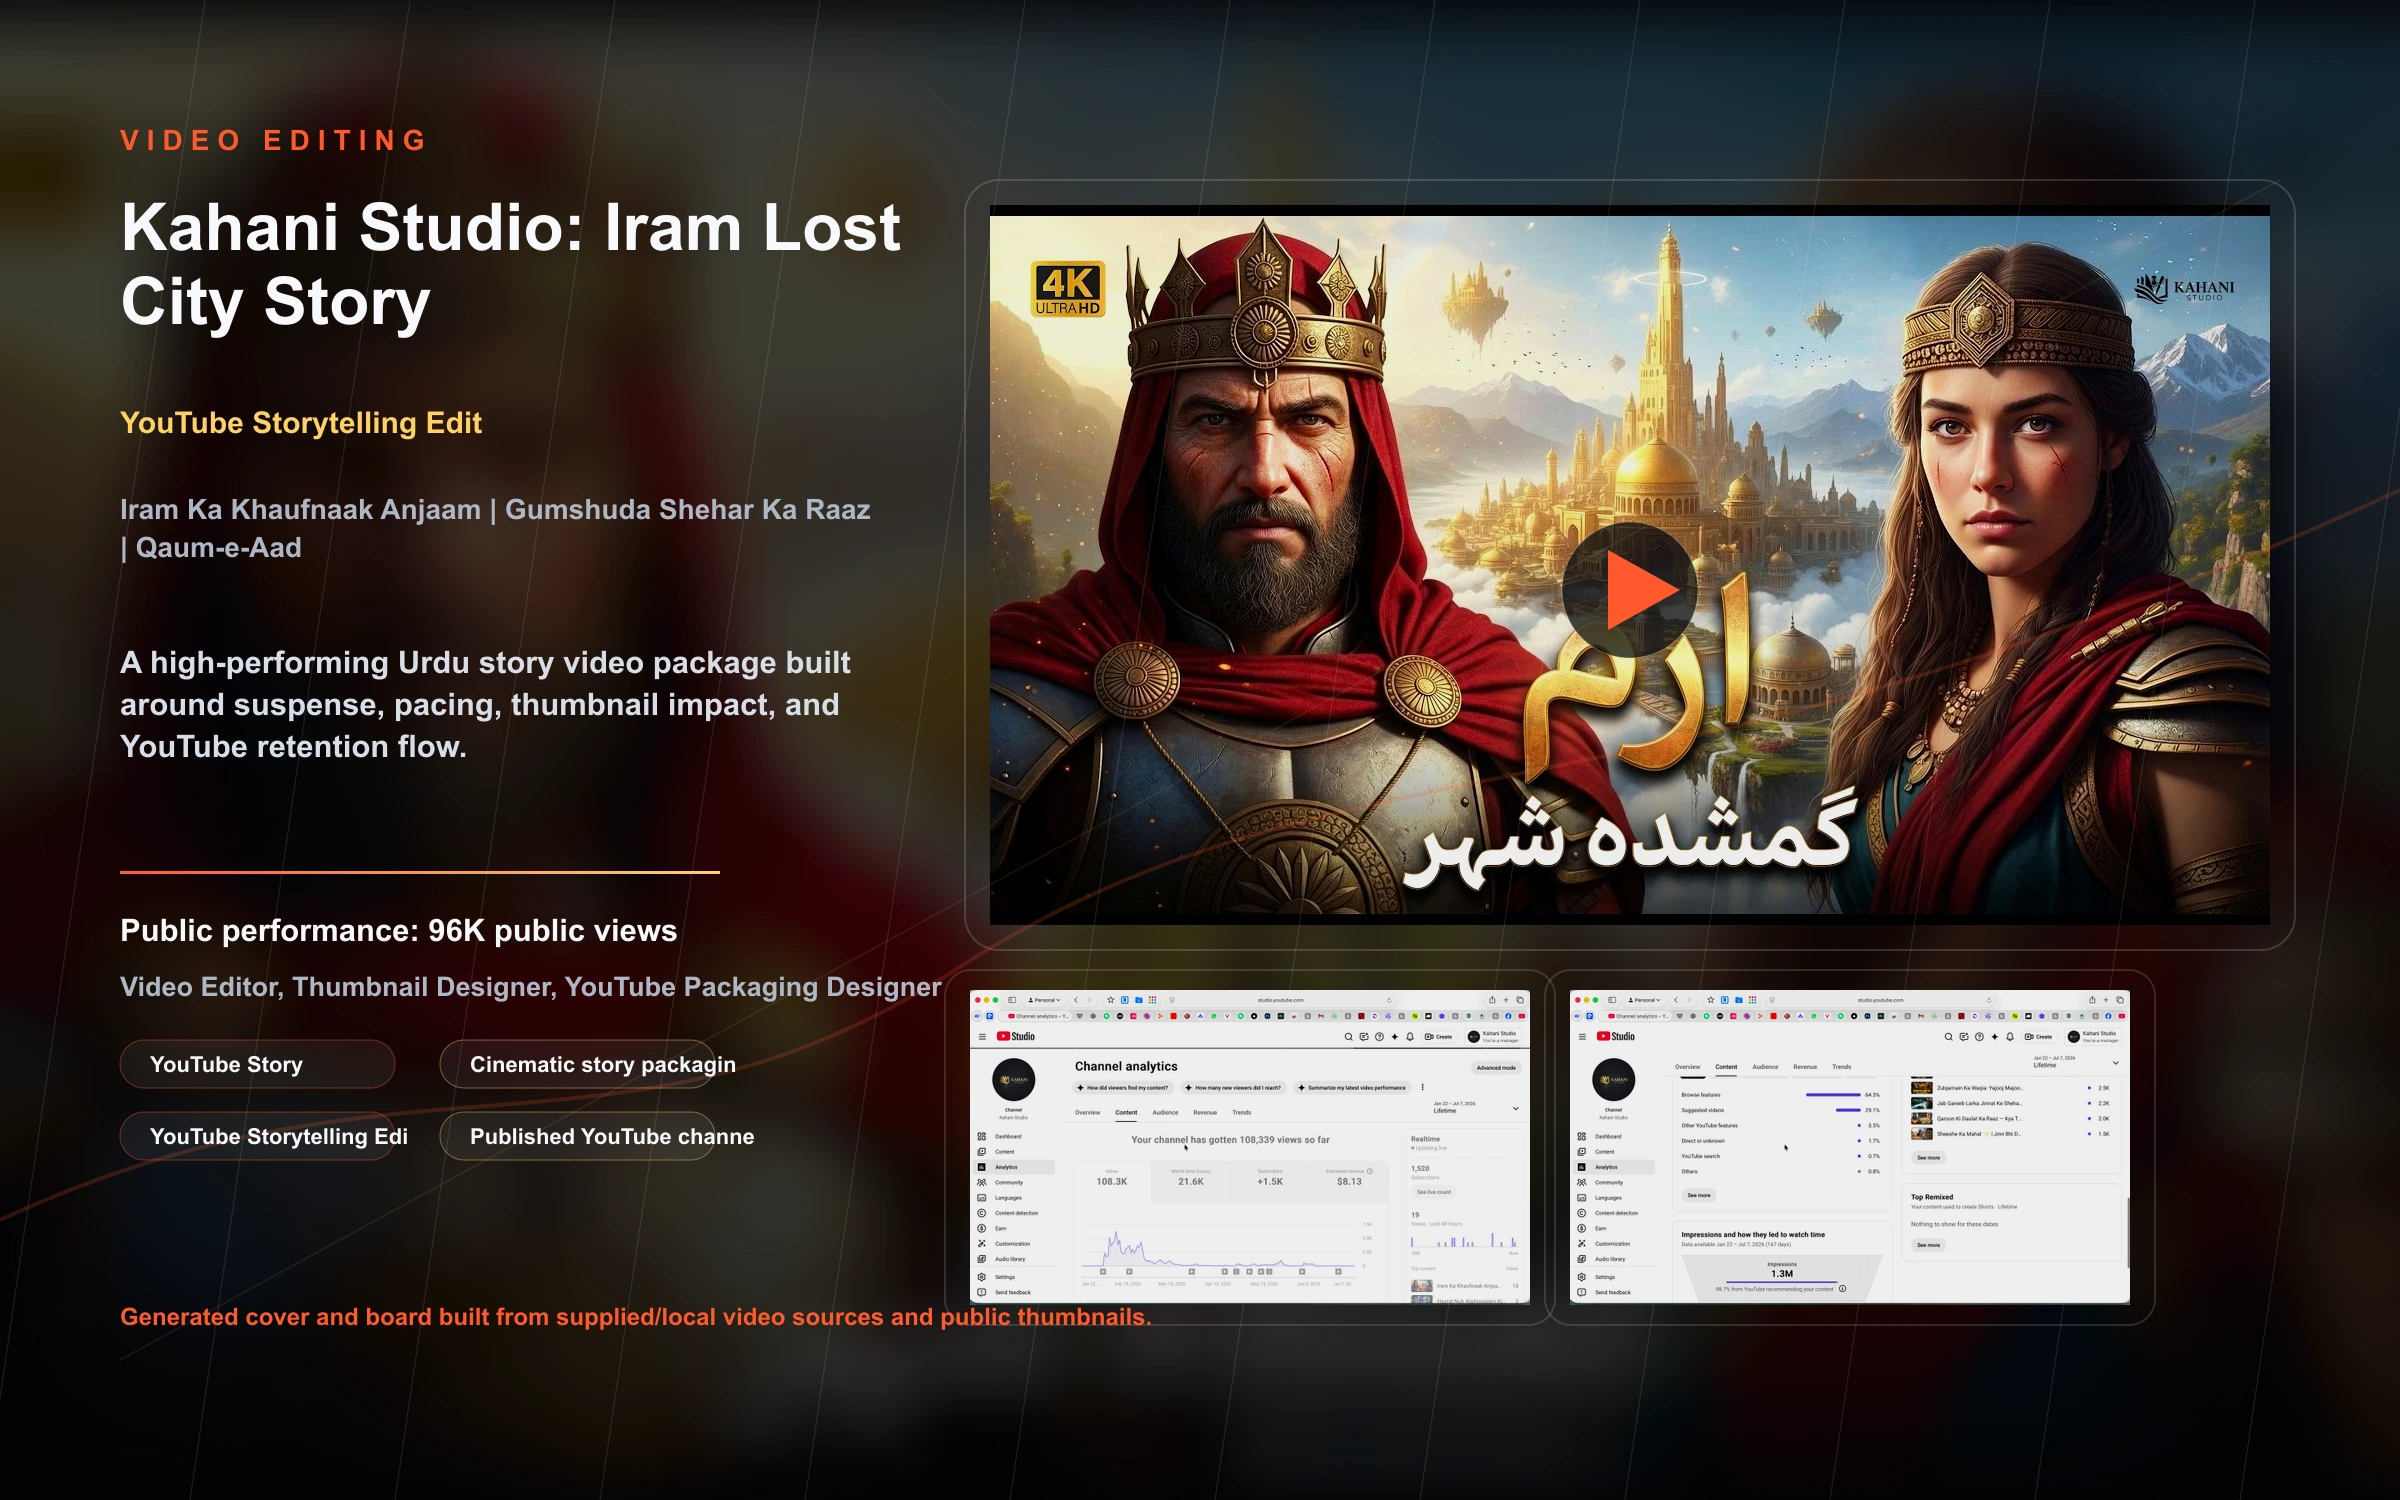
Task: Click 'Summarize my latest video performance' chip
Action: tap(1352, 1088)
